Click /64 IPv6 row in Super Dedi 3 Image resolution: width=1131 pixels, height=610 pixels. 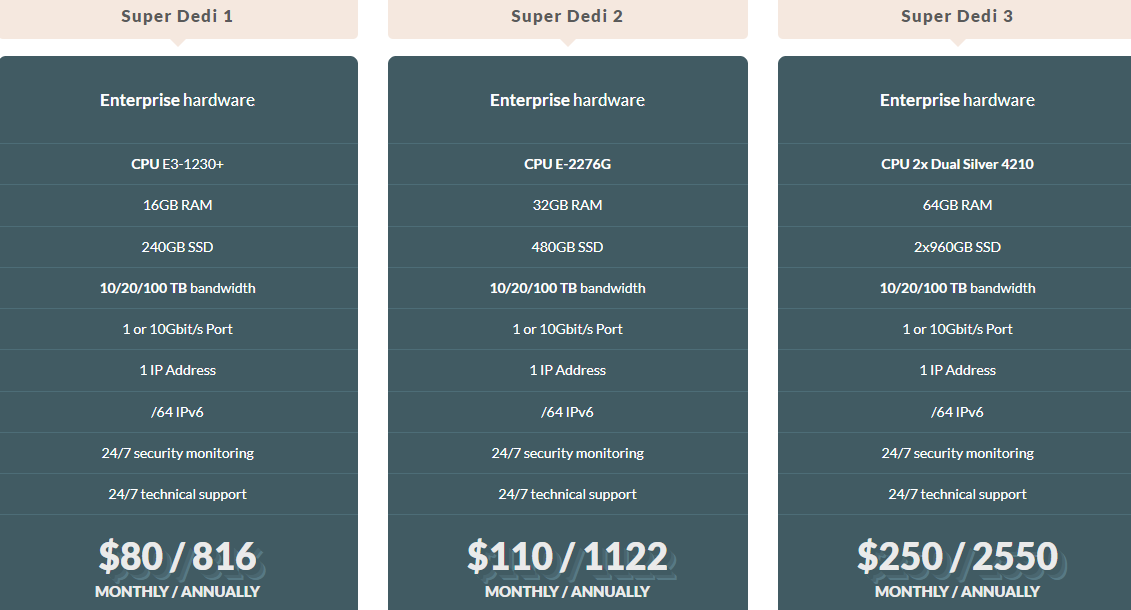coord(957,412)
